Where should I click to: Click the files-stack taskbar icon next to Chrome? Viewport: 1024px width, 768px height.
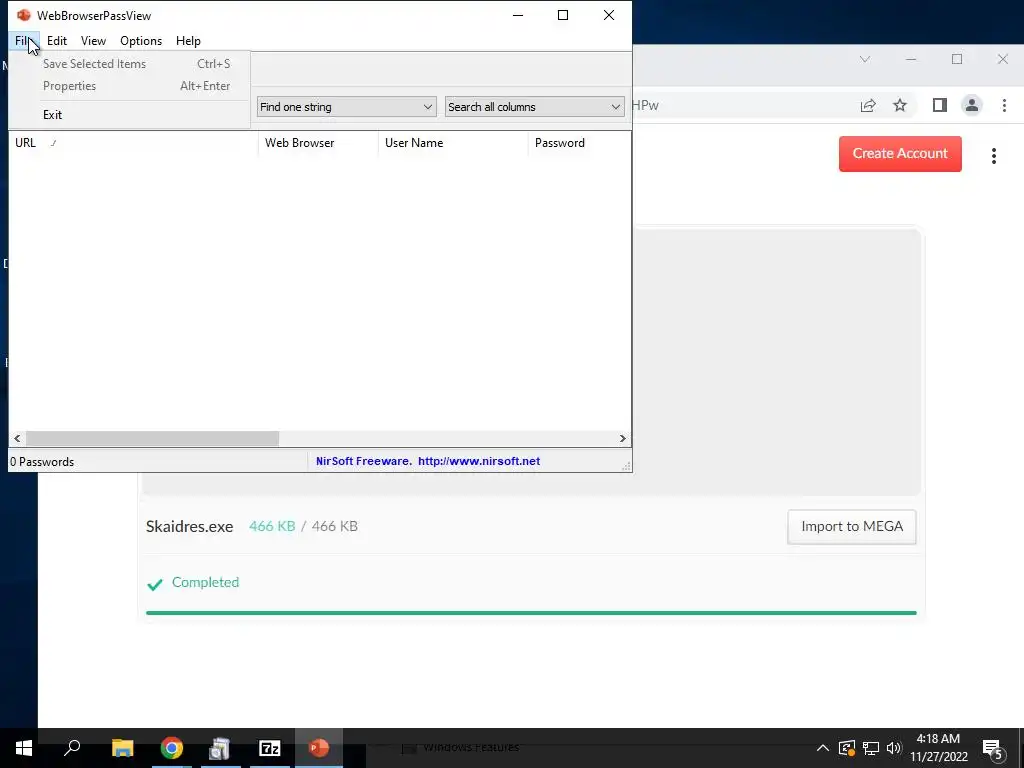(220, 748)
